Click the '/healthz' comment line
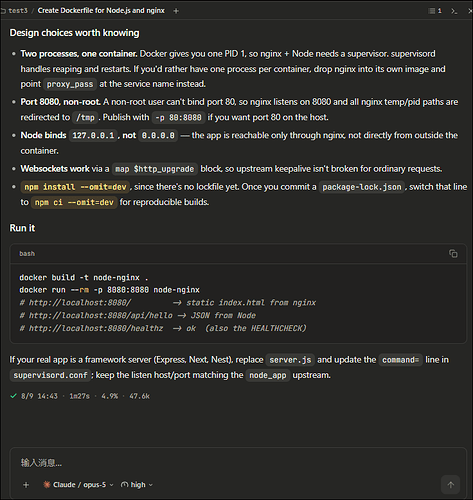This screenshot has width=473, height=500. coord(163,328)
